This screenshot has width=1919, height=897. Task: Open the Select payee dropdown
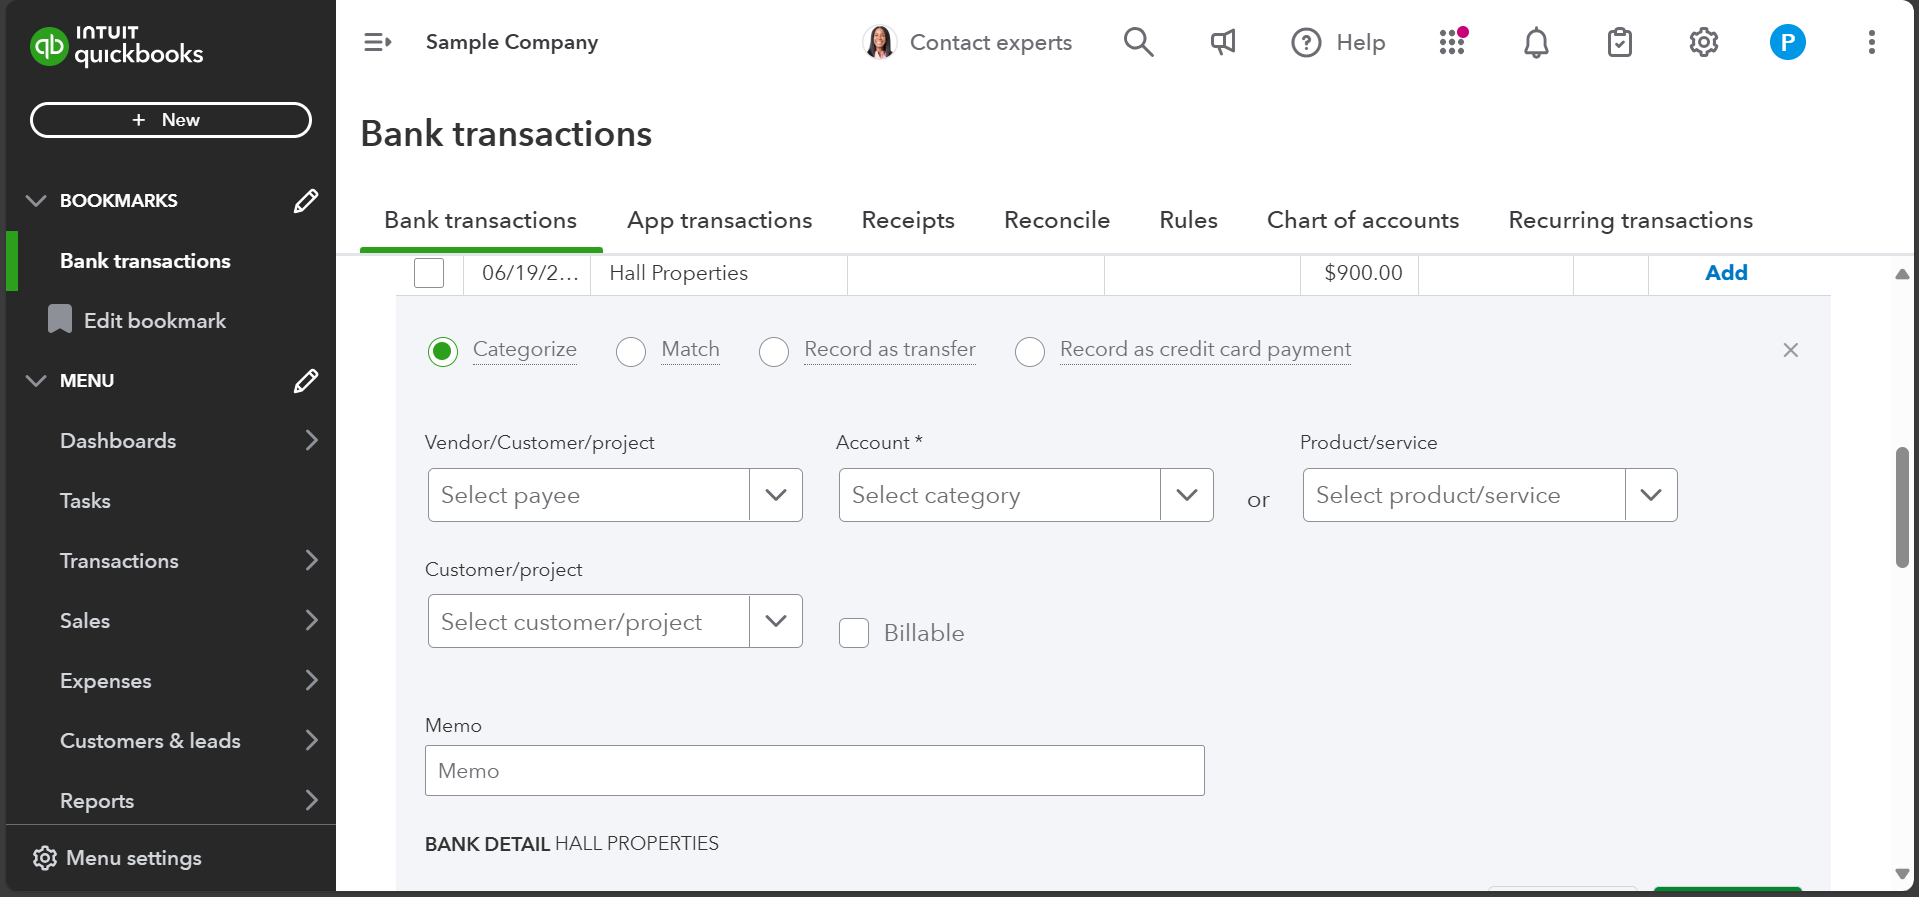point(775,495)
